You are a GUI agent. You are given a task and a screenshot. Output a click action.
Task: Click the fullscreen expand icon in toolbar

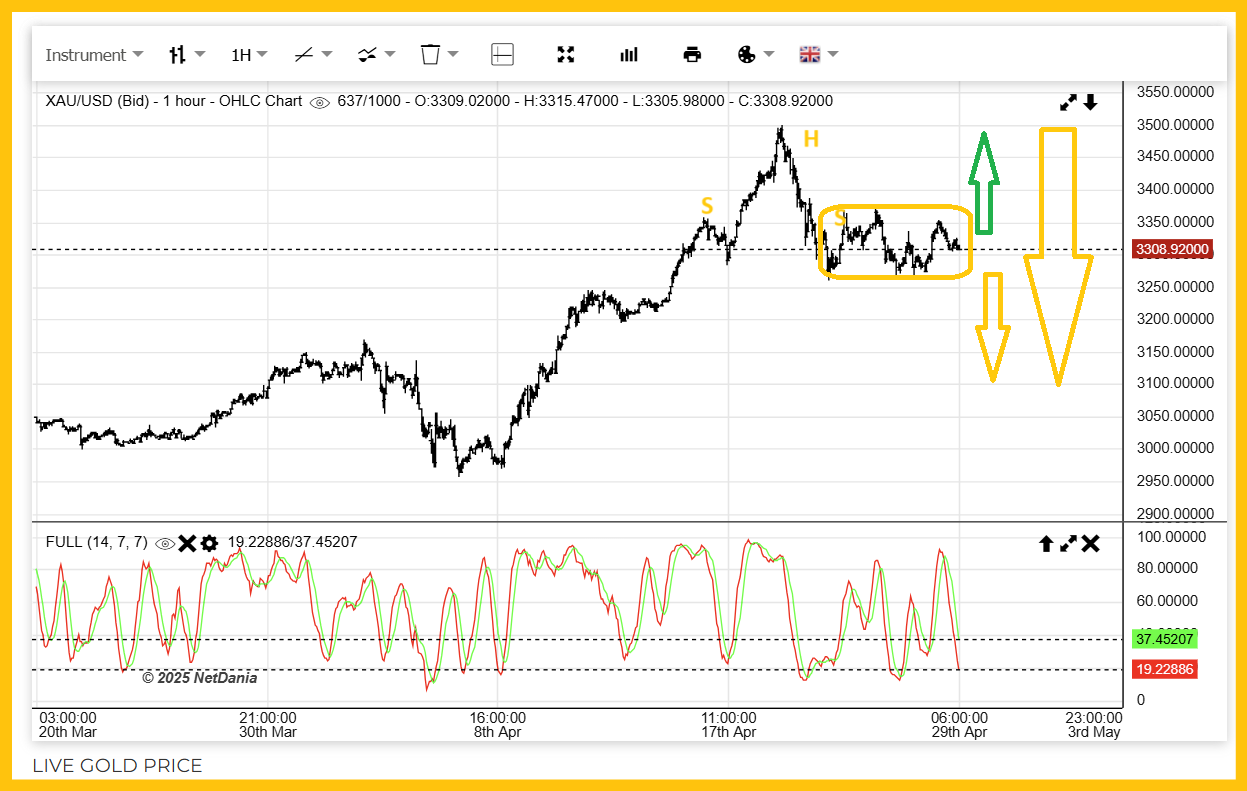click(566, 55)
